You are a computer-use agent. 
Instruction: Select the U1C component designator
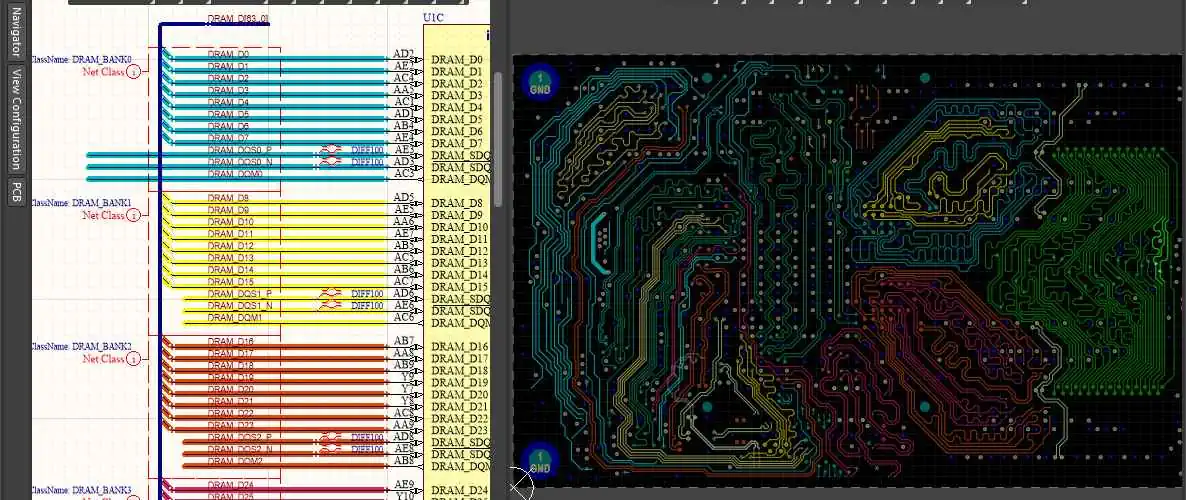[435, 18]
